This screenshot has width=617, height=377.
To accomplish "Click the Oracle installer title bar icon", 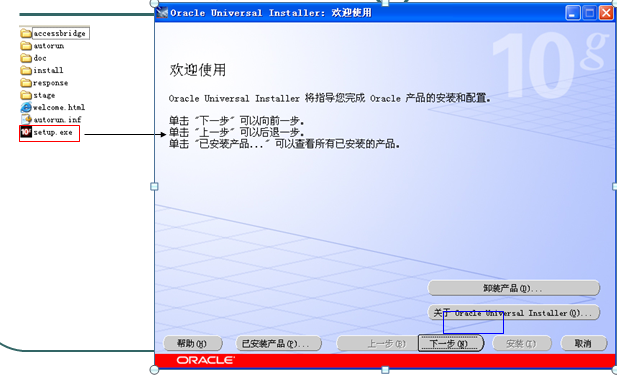I will (x=162, y=13).
